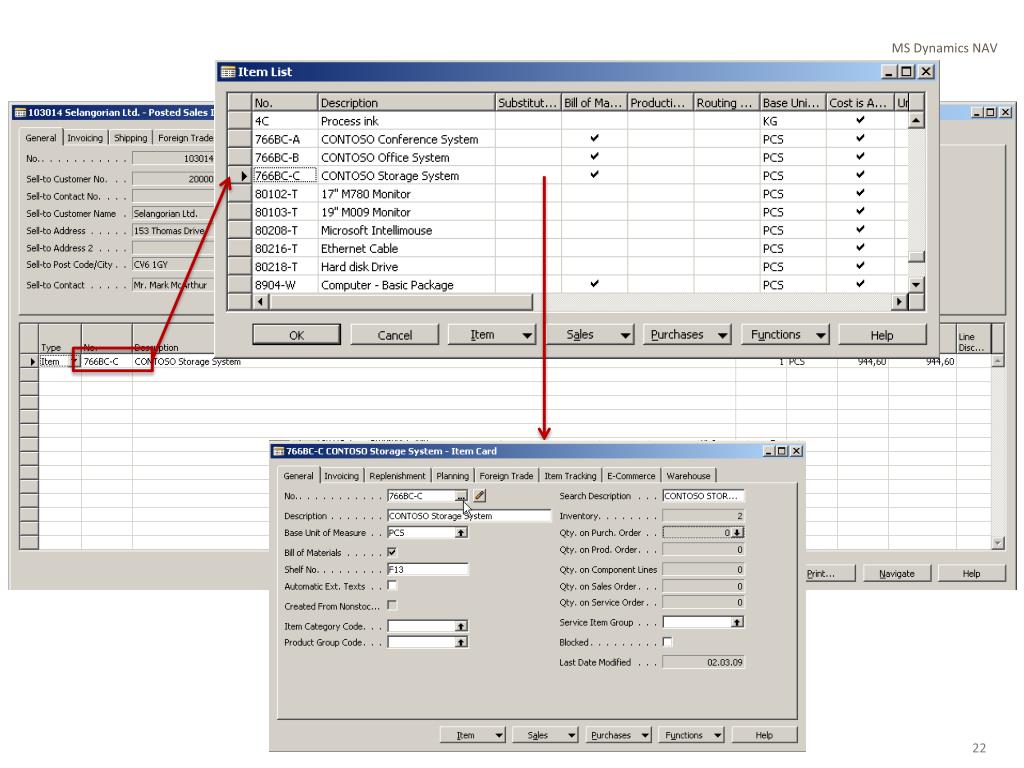The height and width of the screenshot is (768, 1024).
Task: Click the Shelf No. input field
Action: (428, 569)
